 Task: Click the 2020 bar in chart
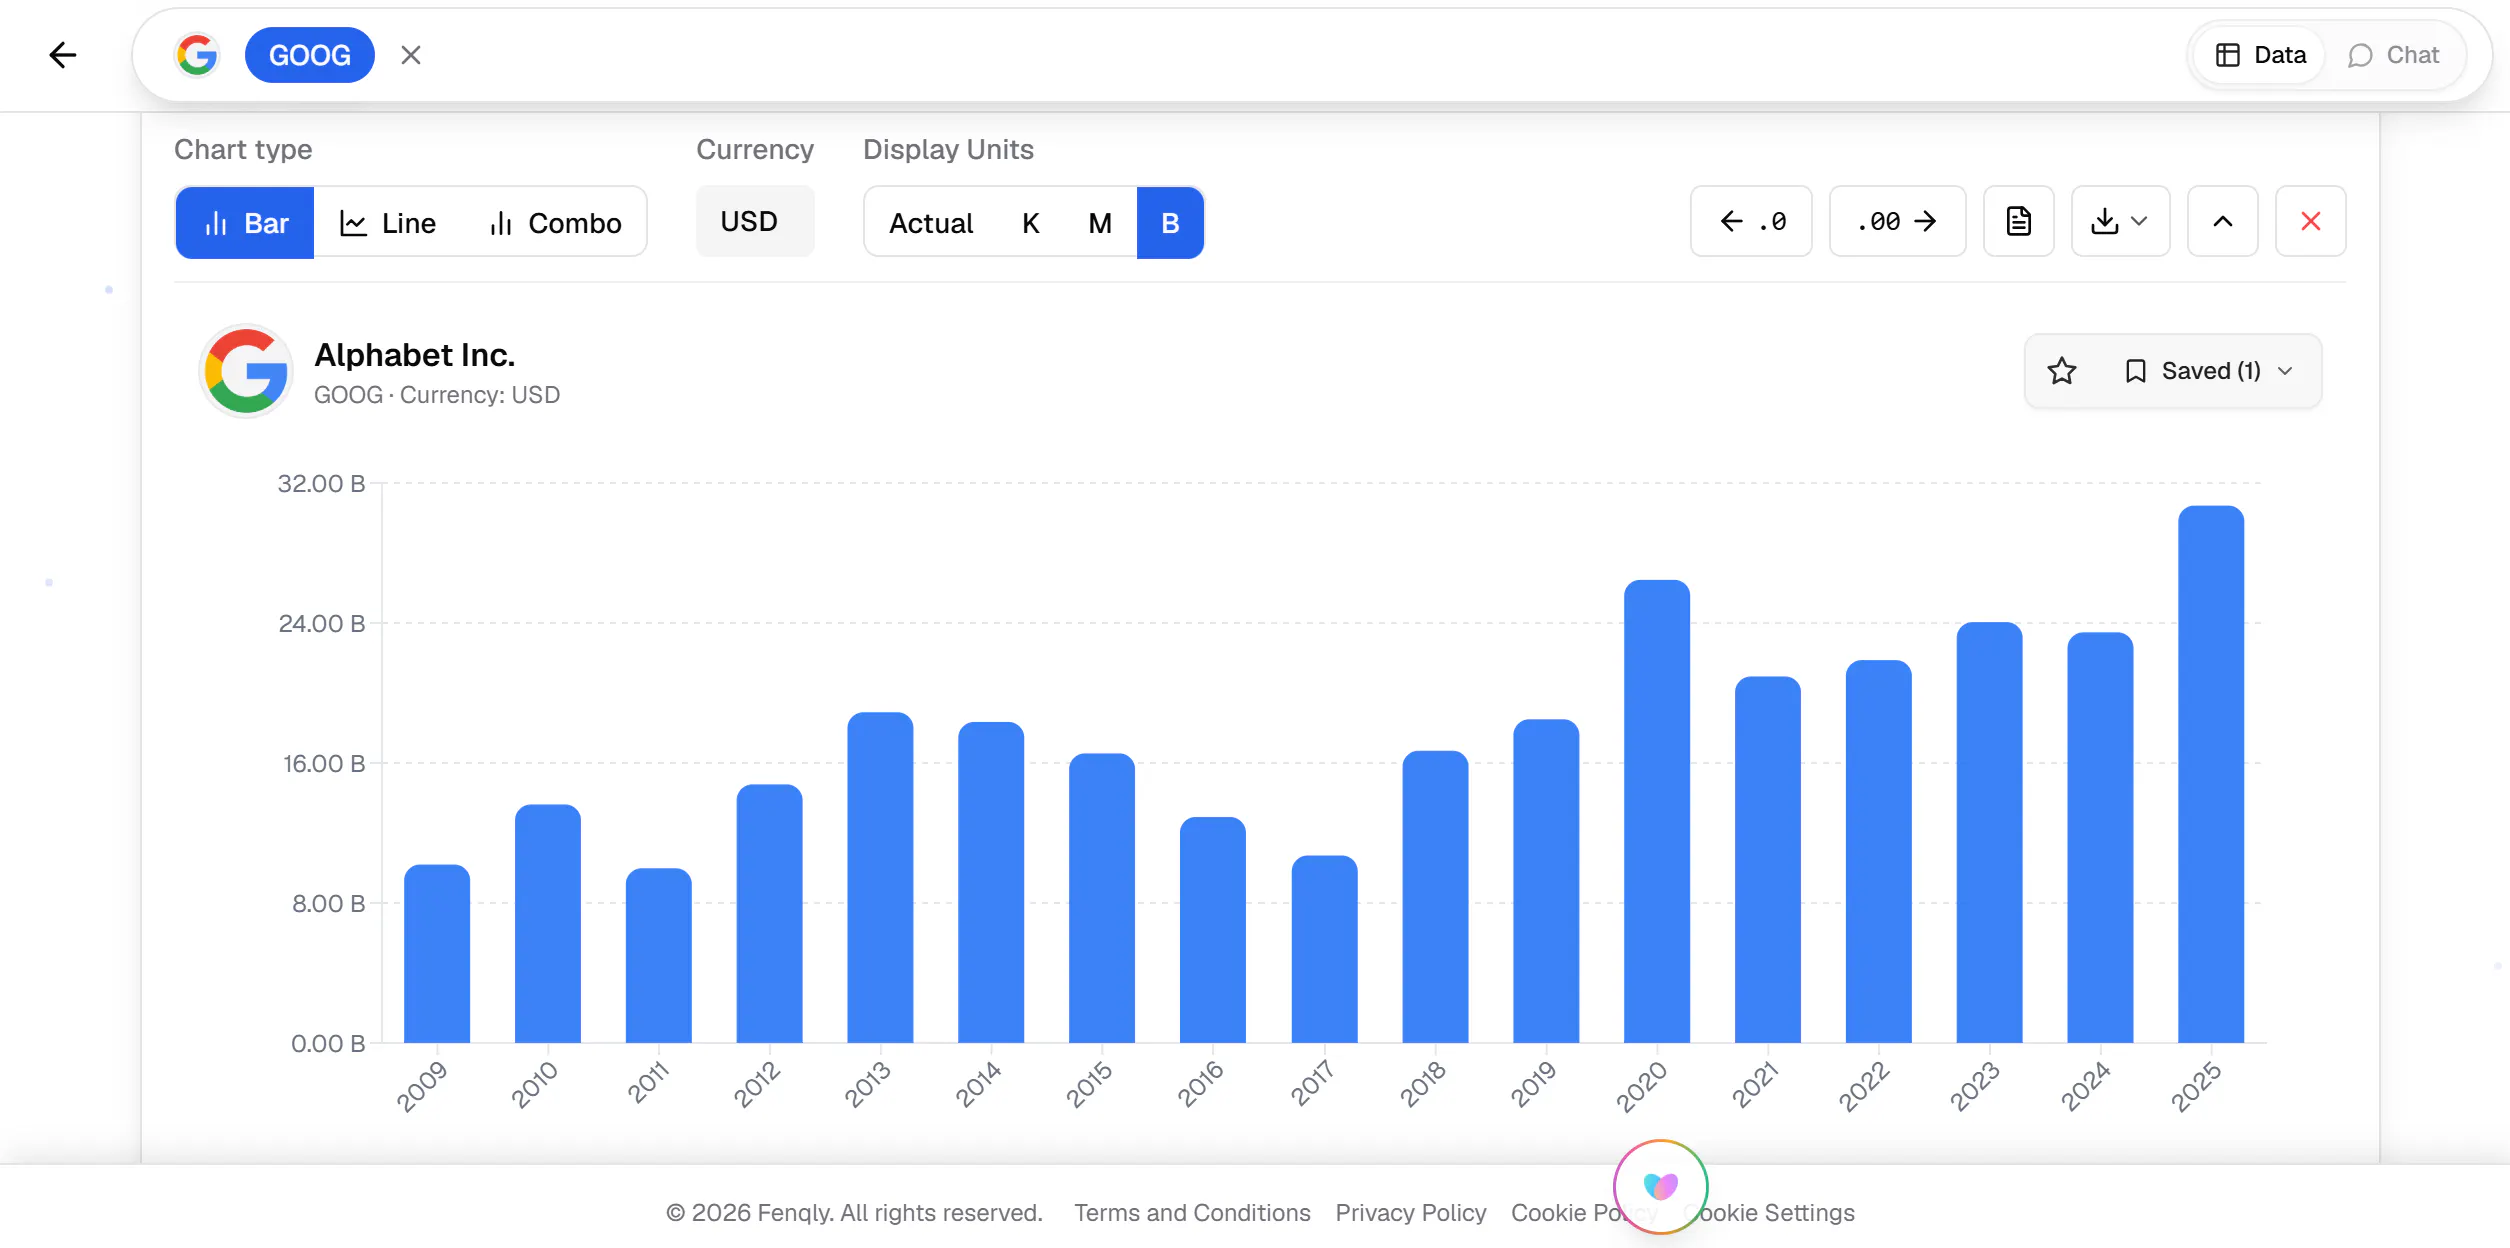(x=1657, y=811)
